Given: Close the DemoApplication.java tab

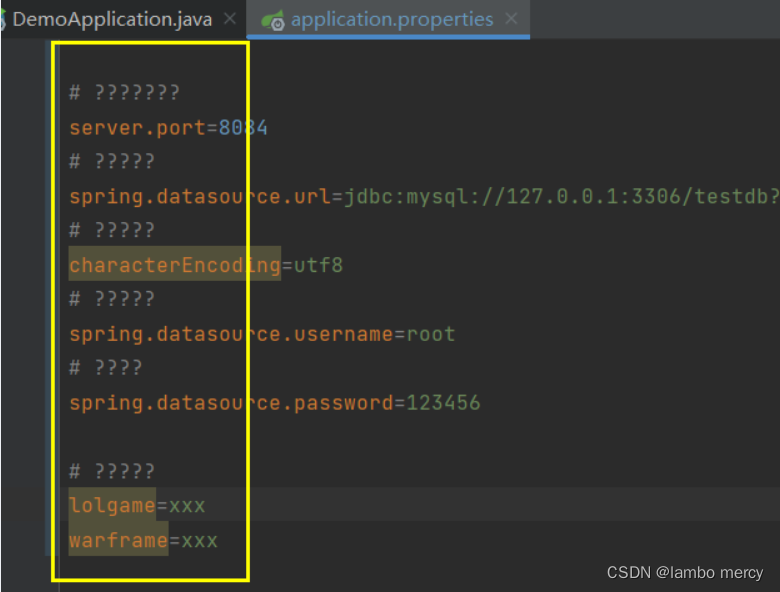Looking at the screenshot, I should click(x=230, y=19).
